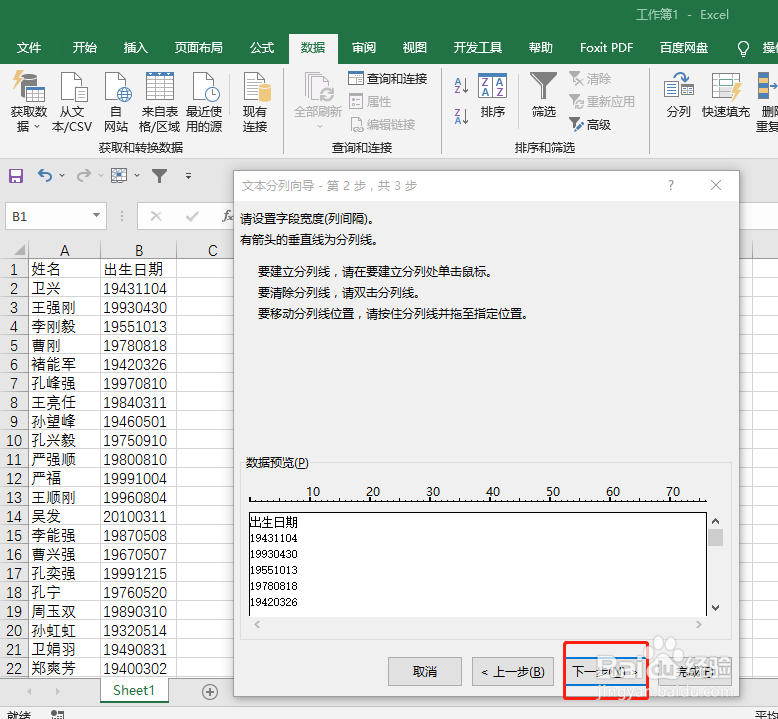The height and width of the screenshot is (719, 778).
Task: Open Foxit PDF tab
Action: (606, 48)
